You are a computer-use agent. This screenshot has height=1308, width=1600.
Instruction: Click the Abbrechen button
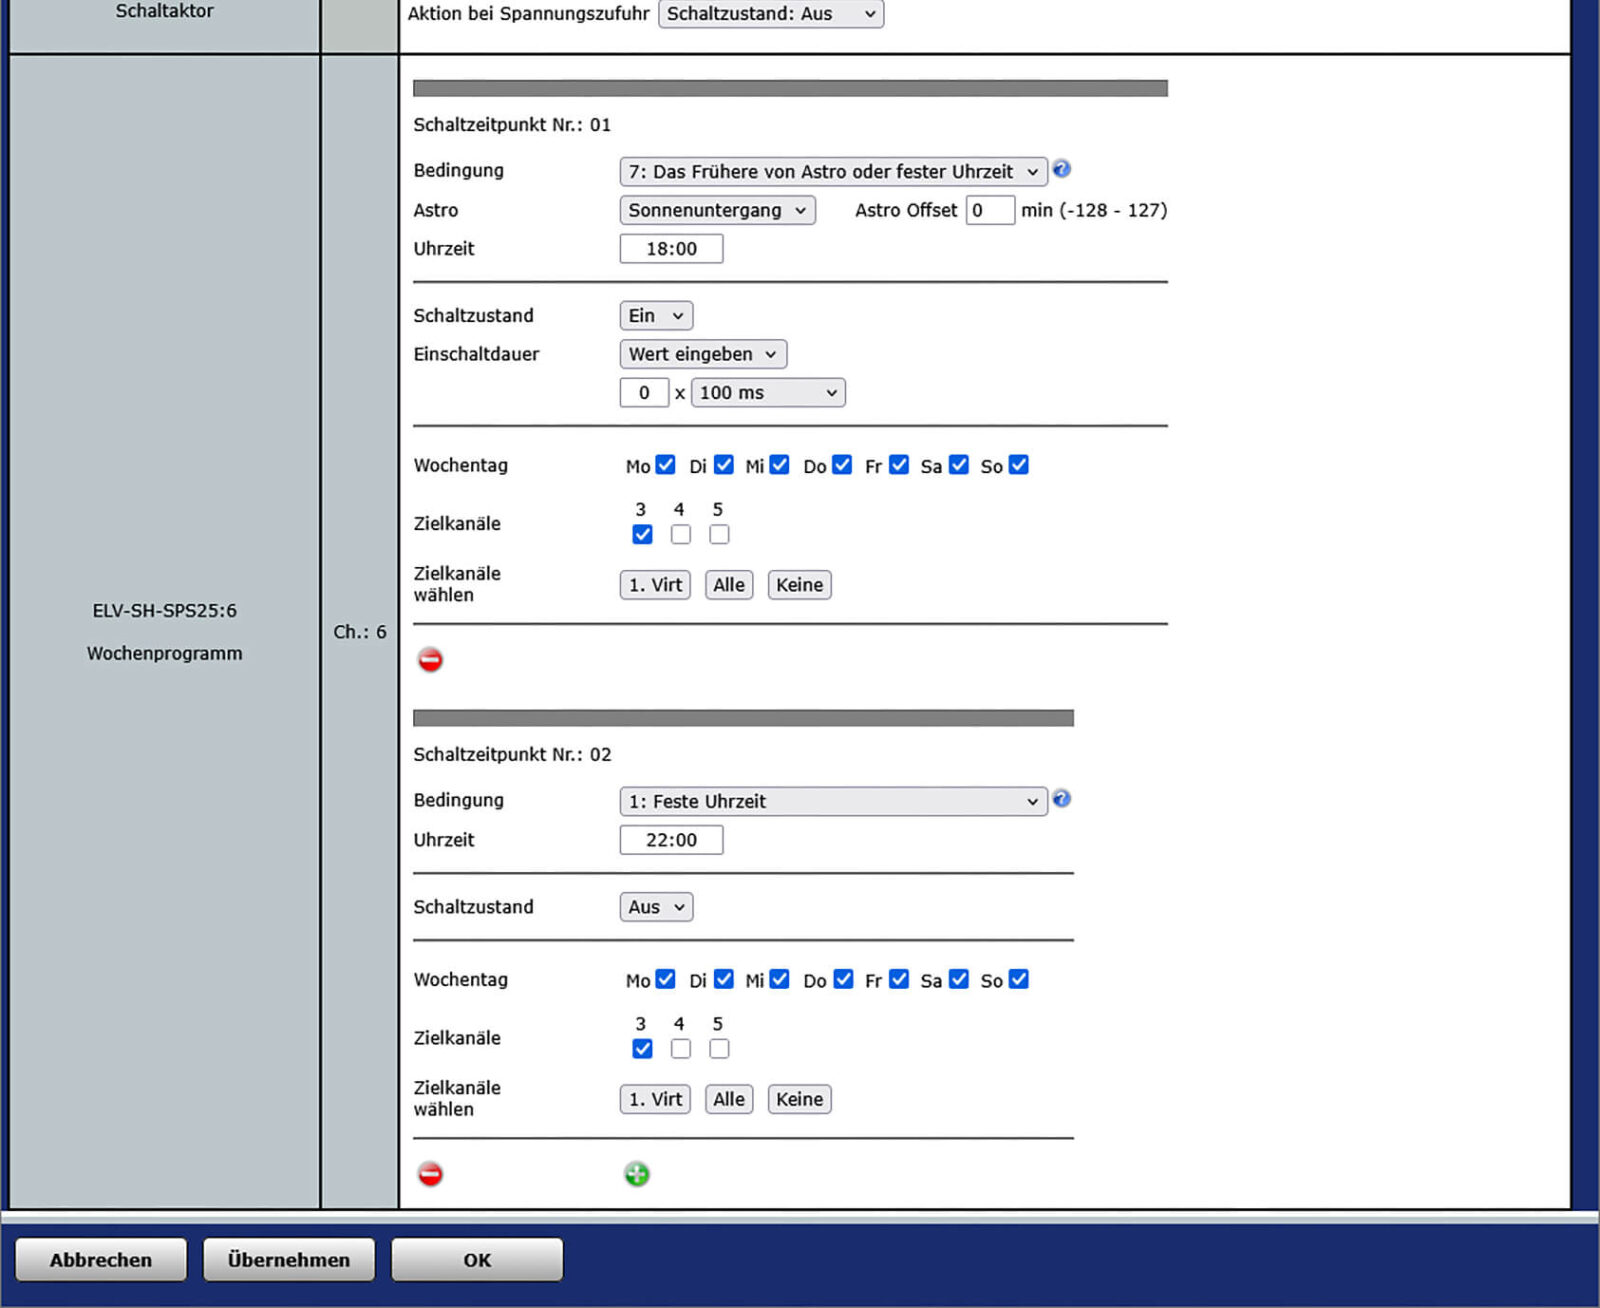[101, 1260]
